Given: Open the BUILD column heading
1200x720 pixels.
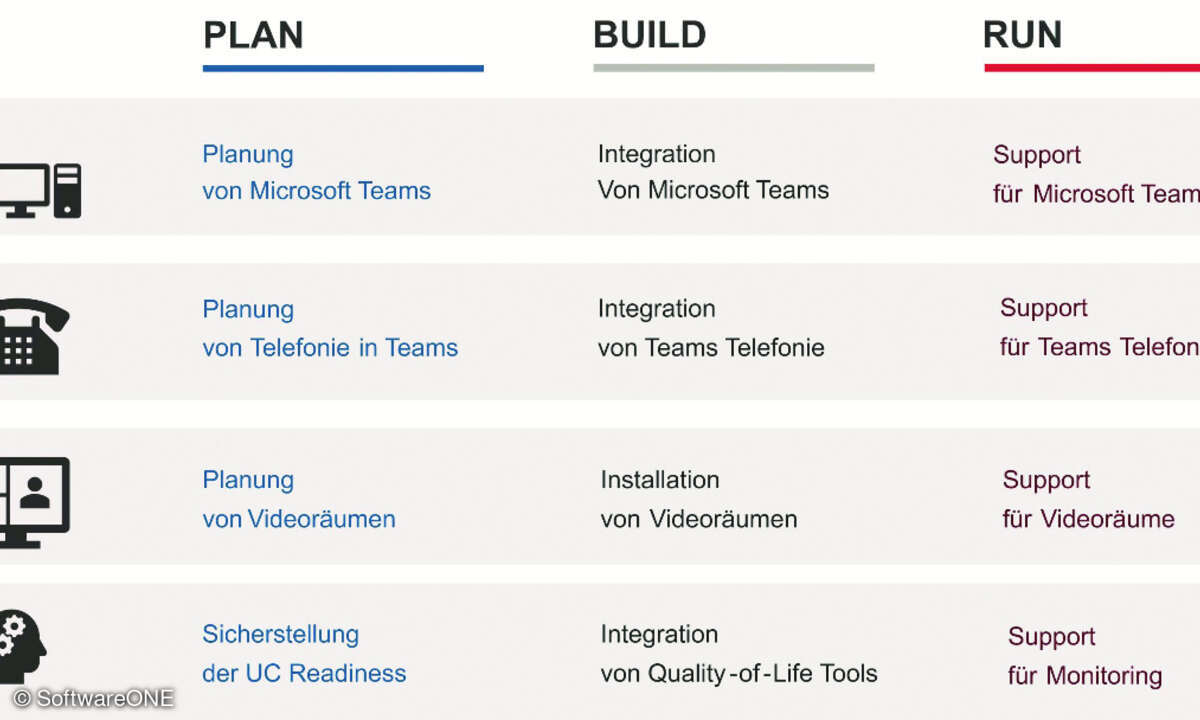Looking at the screenshot, I should point(649,35).
